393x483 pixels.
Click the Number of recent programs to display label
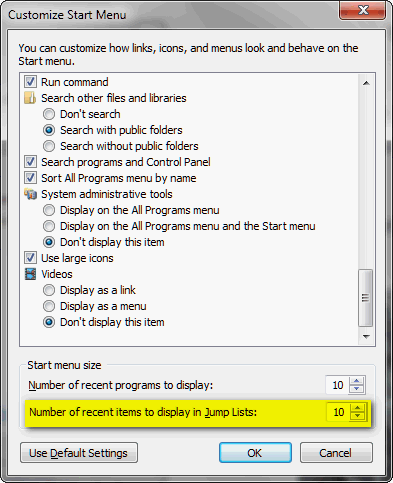[121, 385]
